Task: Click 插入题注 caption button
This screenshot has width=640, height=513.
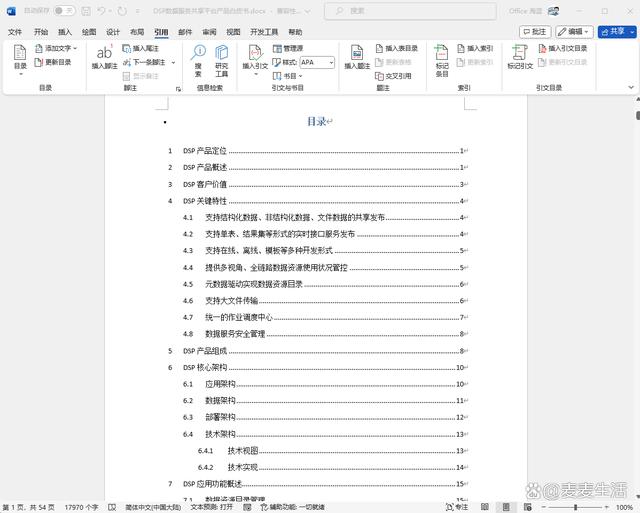Action: (357, 57)
